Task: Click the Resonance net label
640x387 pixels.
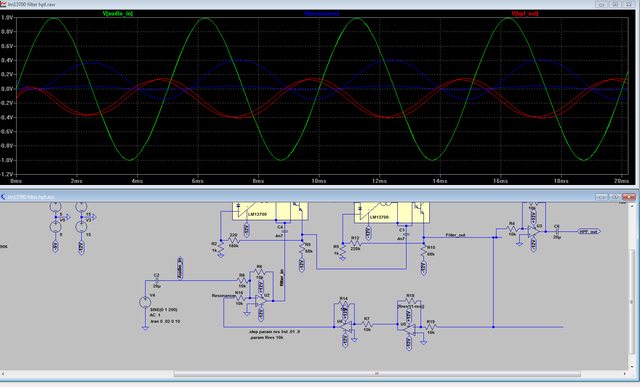Action: tap(223, 295)
